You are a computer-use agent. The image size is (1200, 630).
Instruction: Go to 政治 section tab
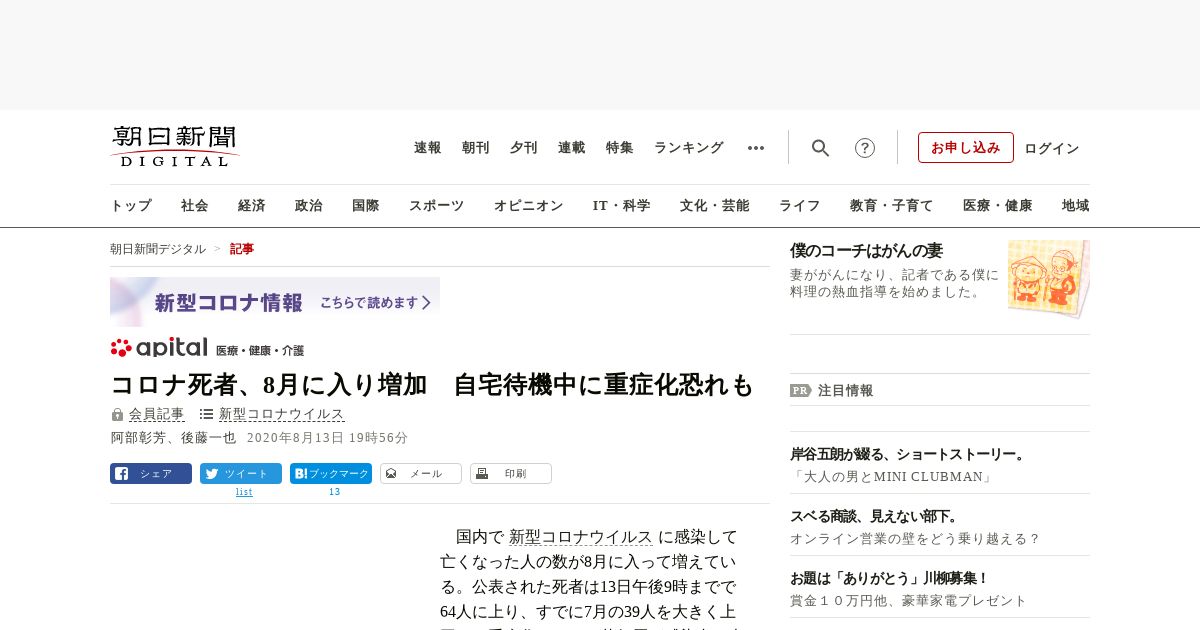point(309,206)
